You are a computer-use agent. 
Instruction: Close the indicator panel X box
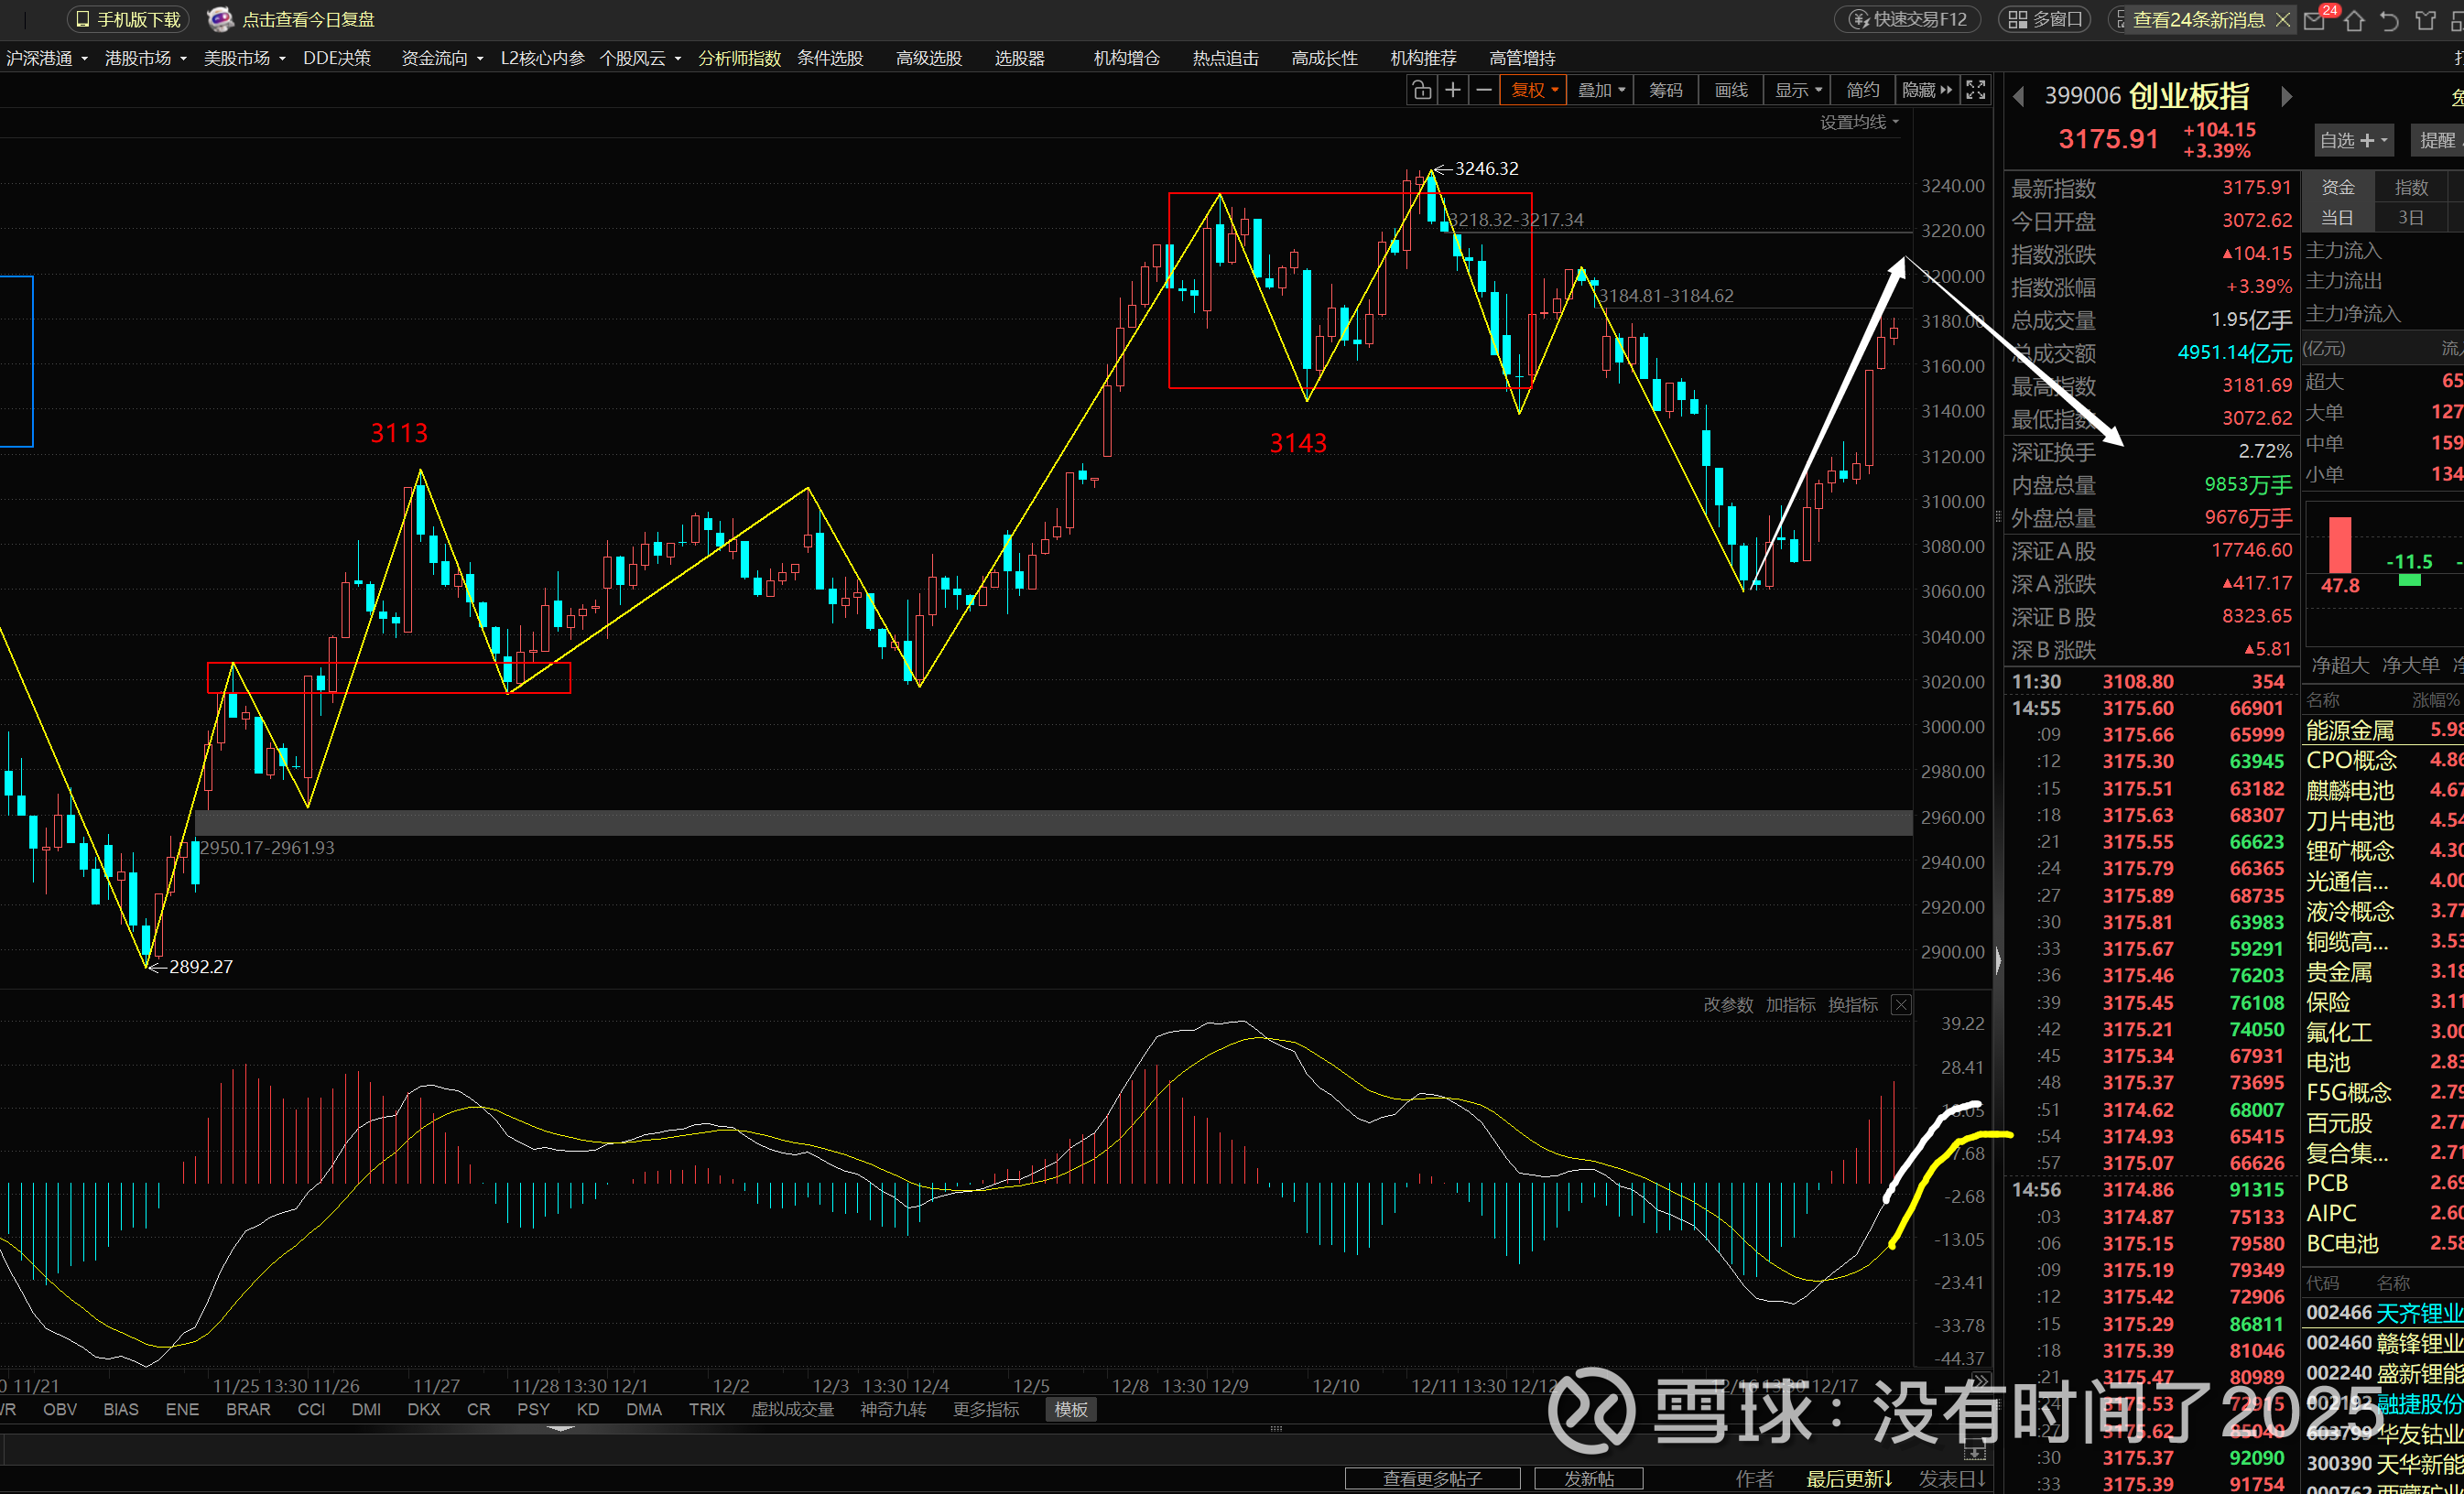pos(1901,1005)
